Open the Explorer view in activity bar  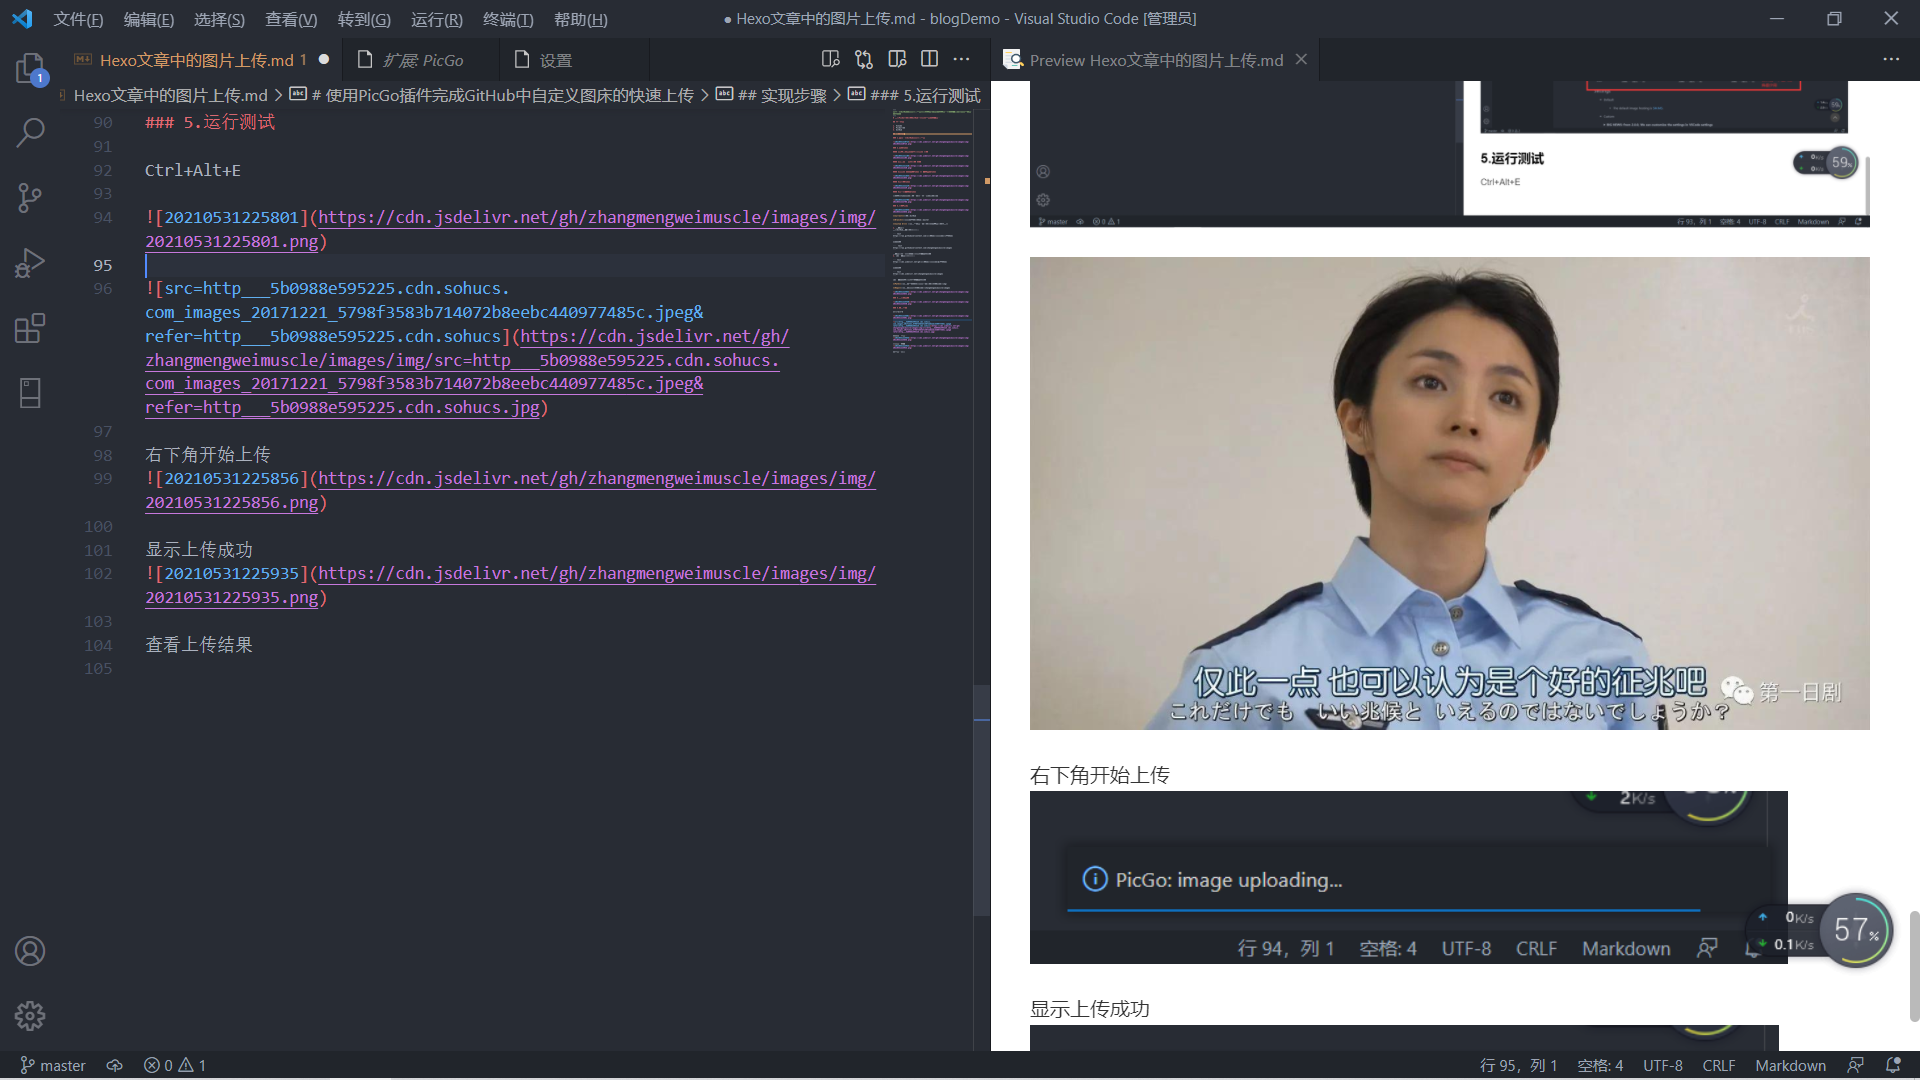click(30, 68)
